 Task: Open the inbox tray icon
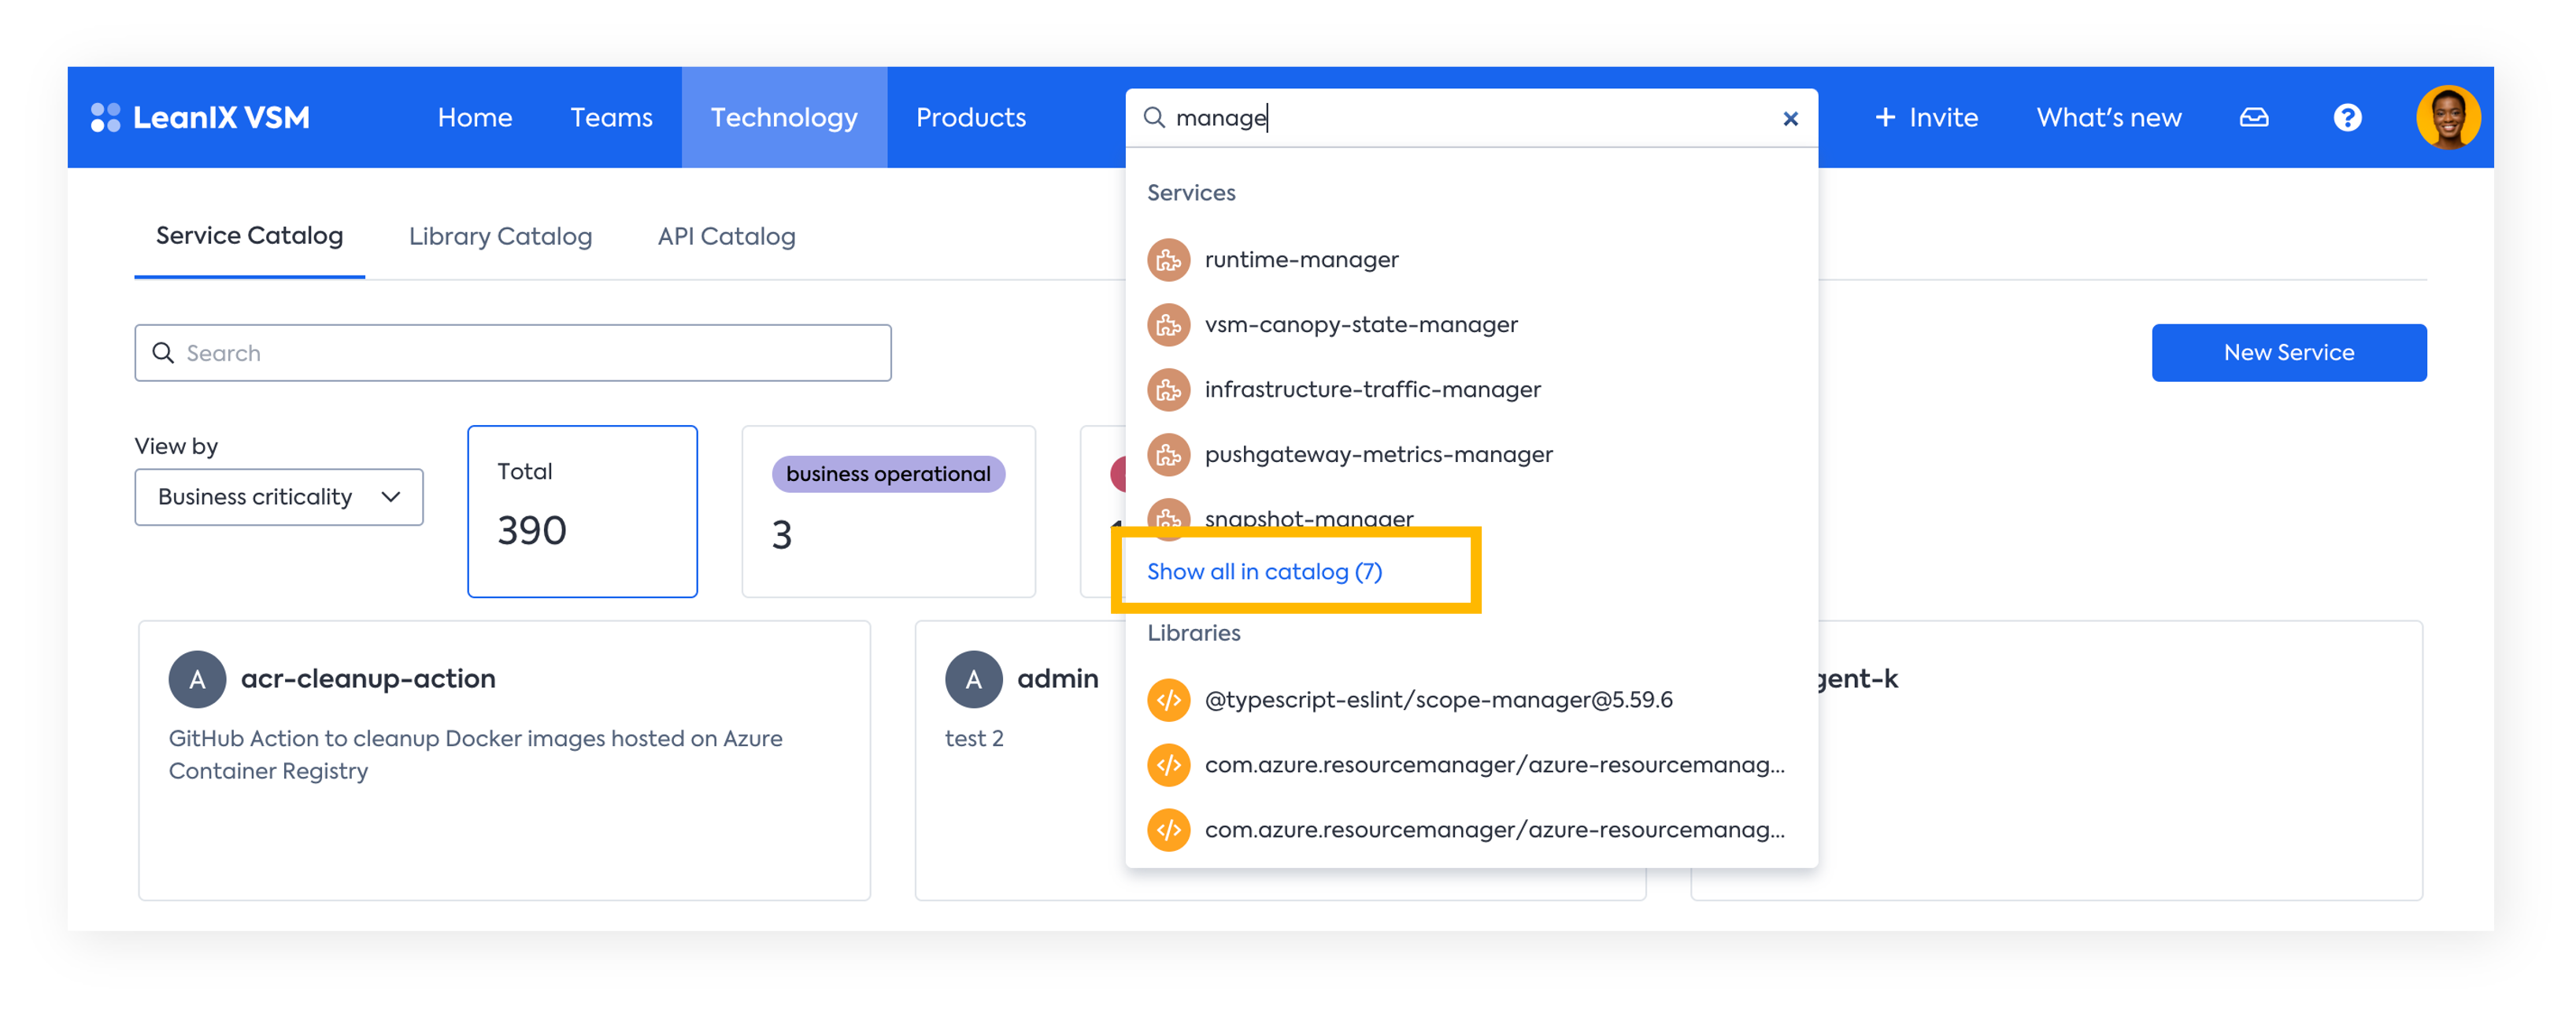tap(2253, 117)
